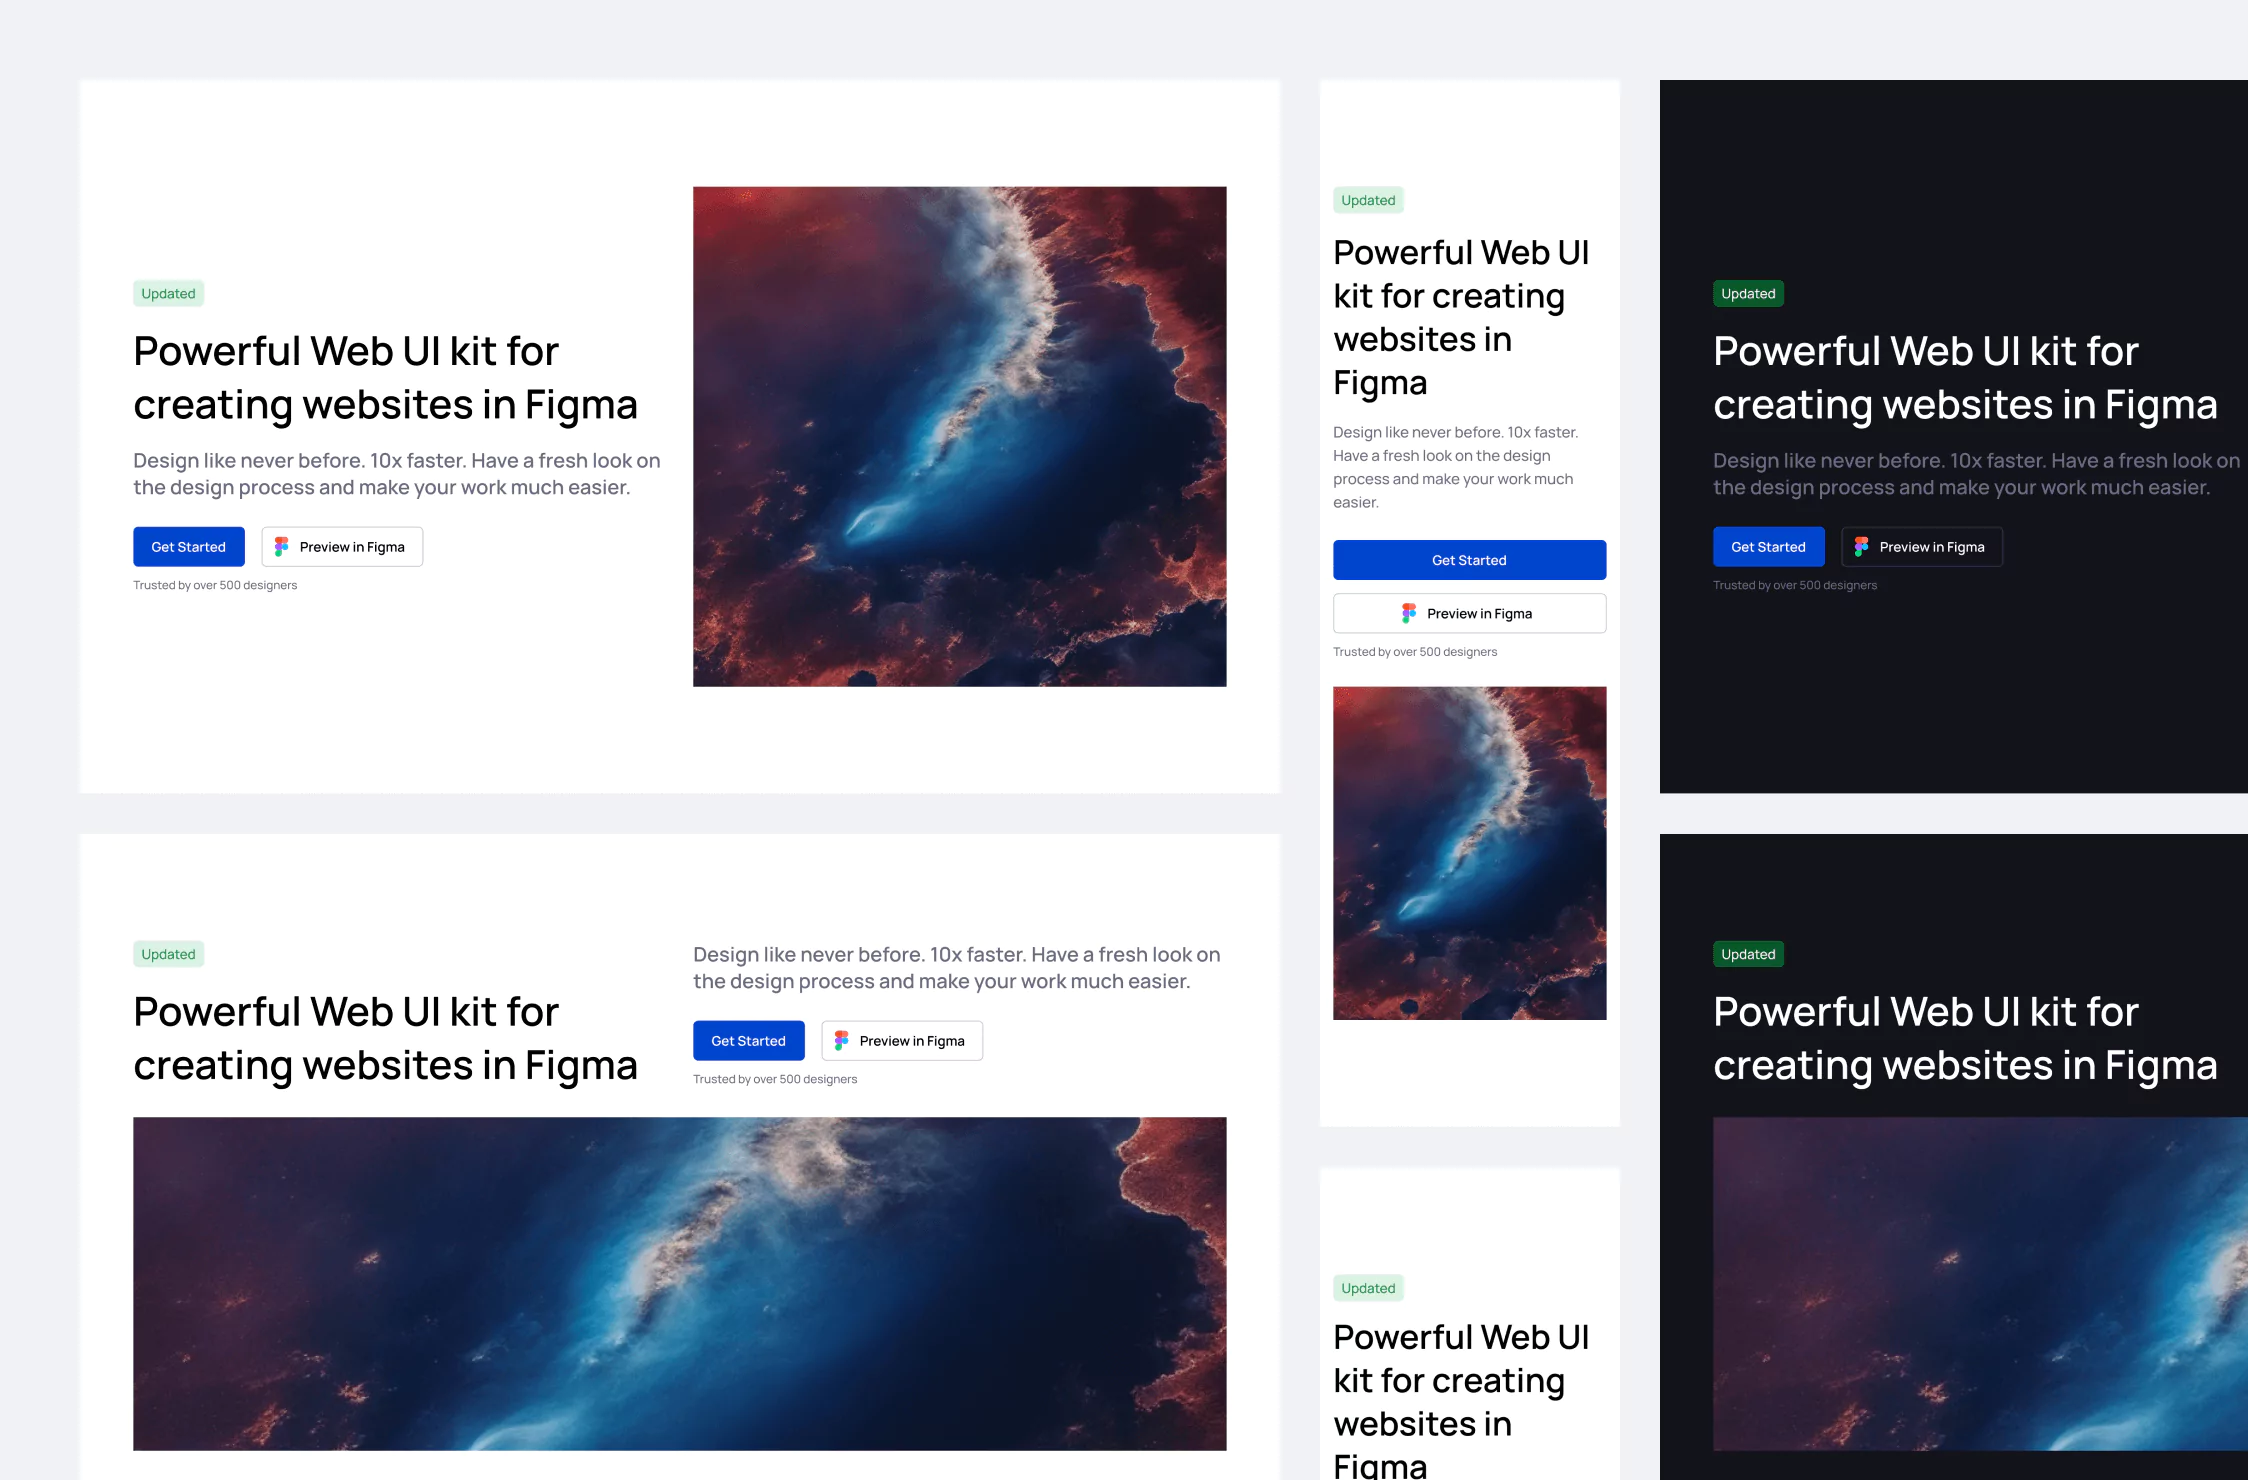This screenshot has height=1480, width=2248.
Task: Open the nebula image in lower dark card
Action: (1980, 1284)
